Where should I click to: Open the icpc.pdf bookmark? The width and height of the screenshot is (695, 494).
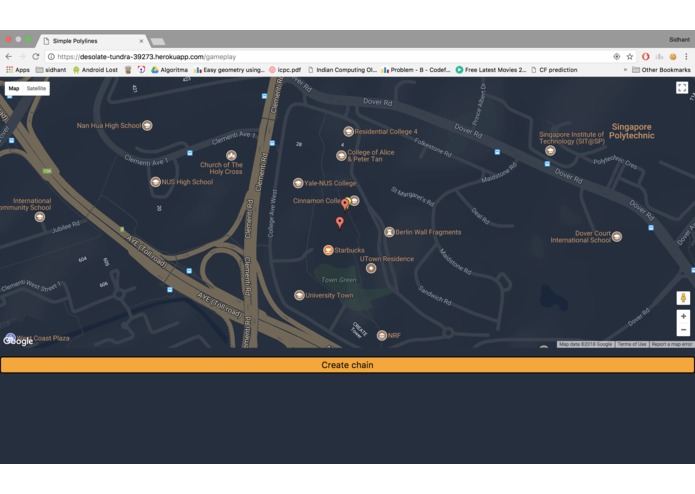point(285,70)
